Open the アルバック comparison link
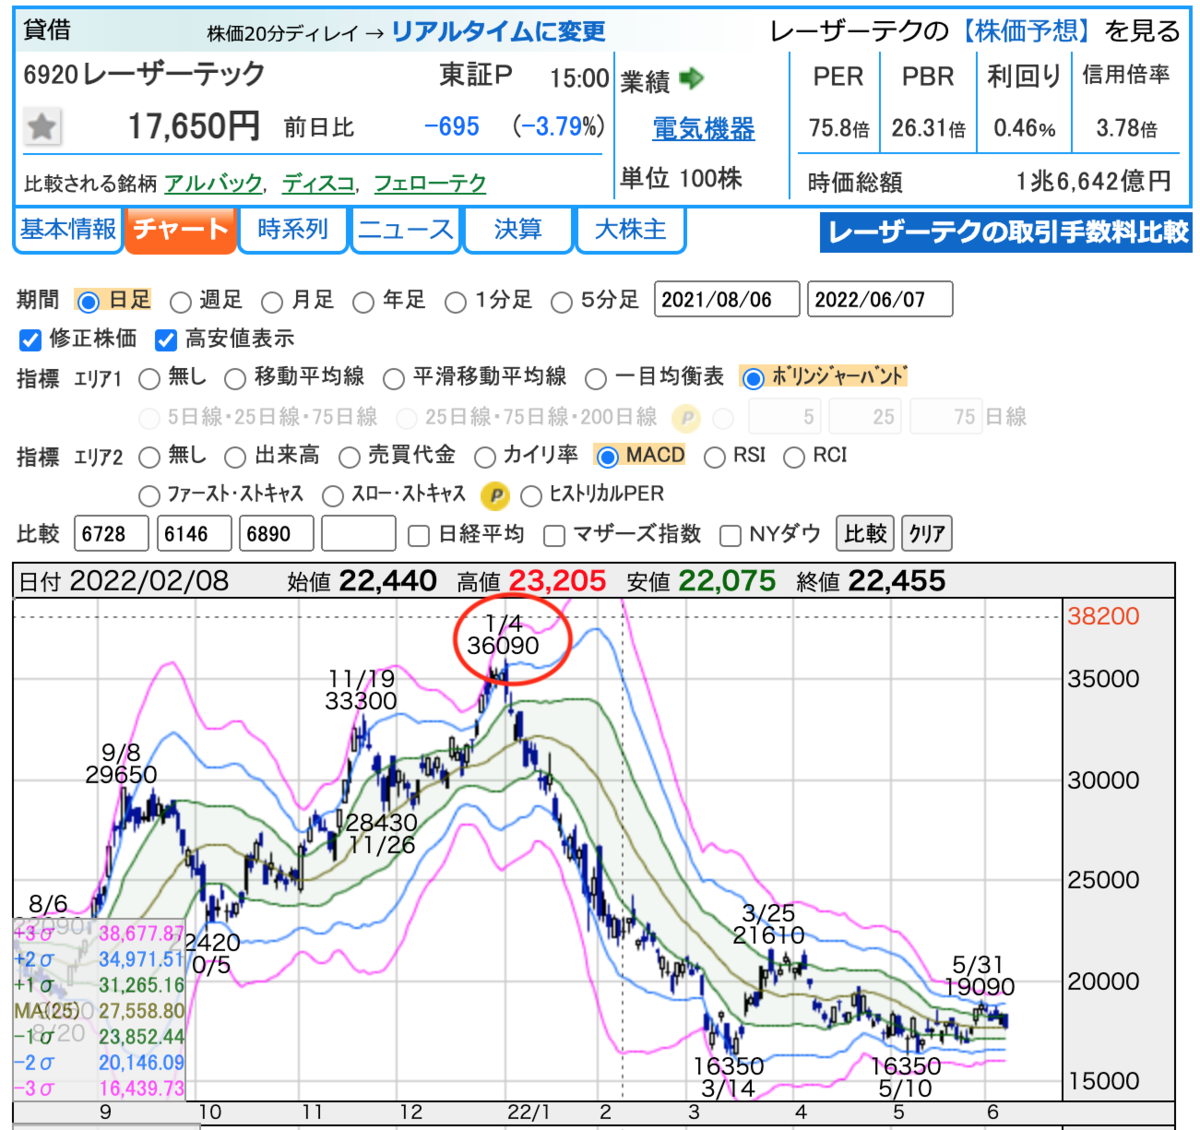The width and height of the screenshot is (1200, 1130). pos(213,184)
